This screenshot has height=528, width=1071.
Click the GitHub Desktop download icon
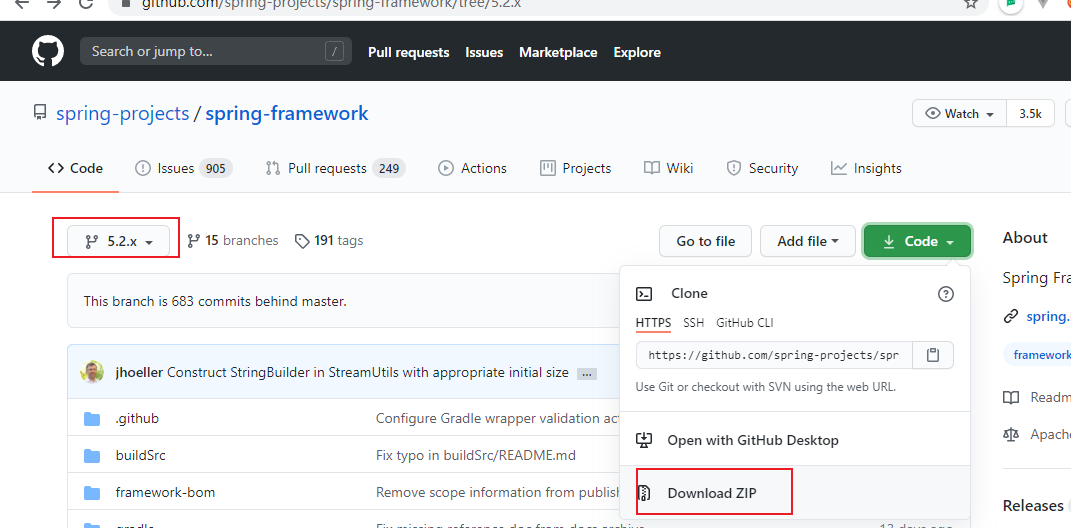click(x=644, y=440)
